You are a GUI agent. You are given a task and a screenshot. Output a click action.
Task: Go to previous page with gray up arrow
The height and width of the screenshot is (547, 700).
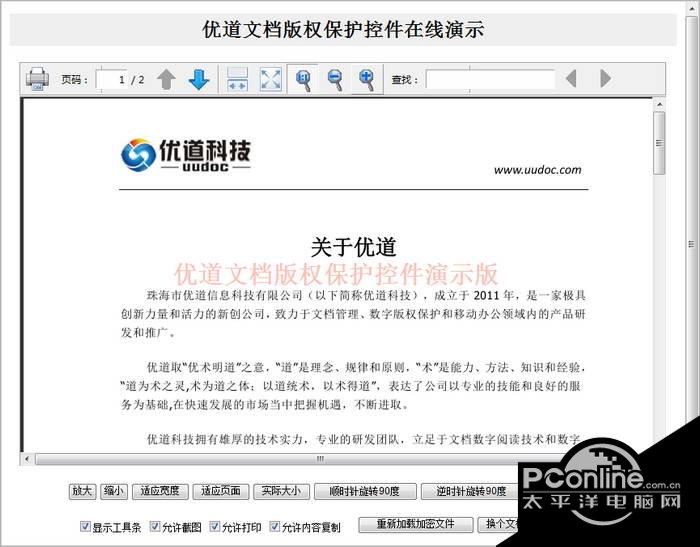166,79
